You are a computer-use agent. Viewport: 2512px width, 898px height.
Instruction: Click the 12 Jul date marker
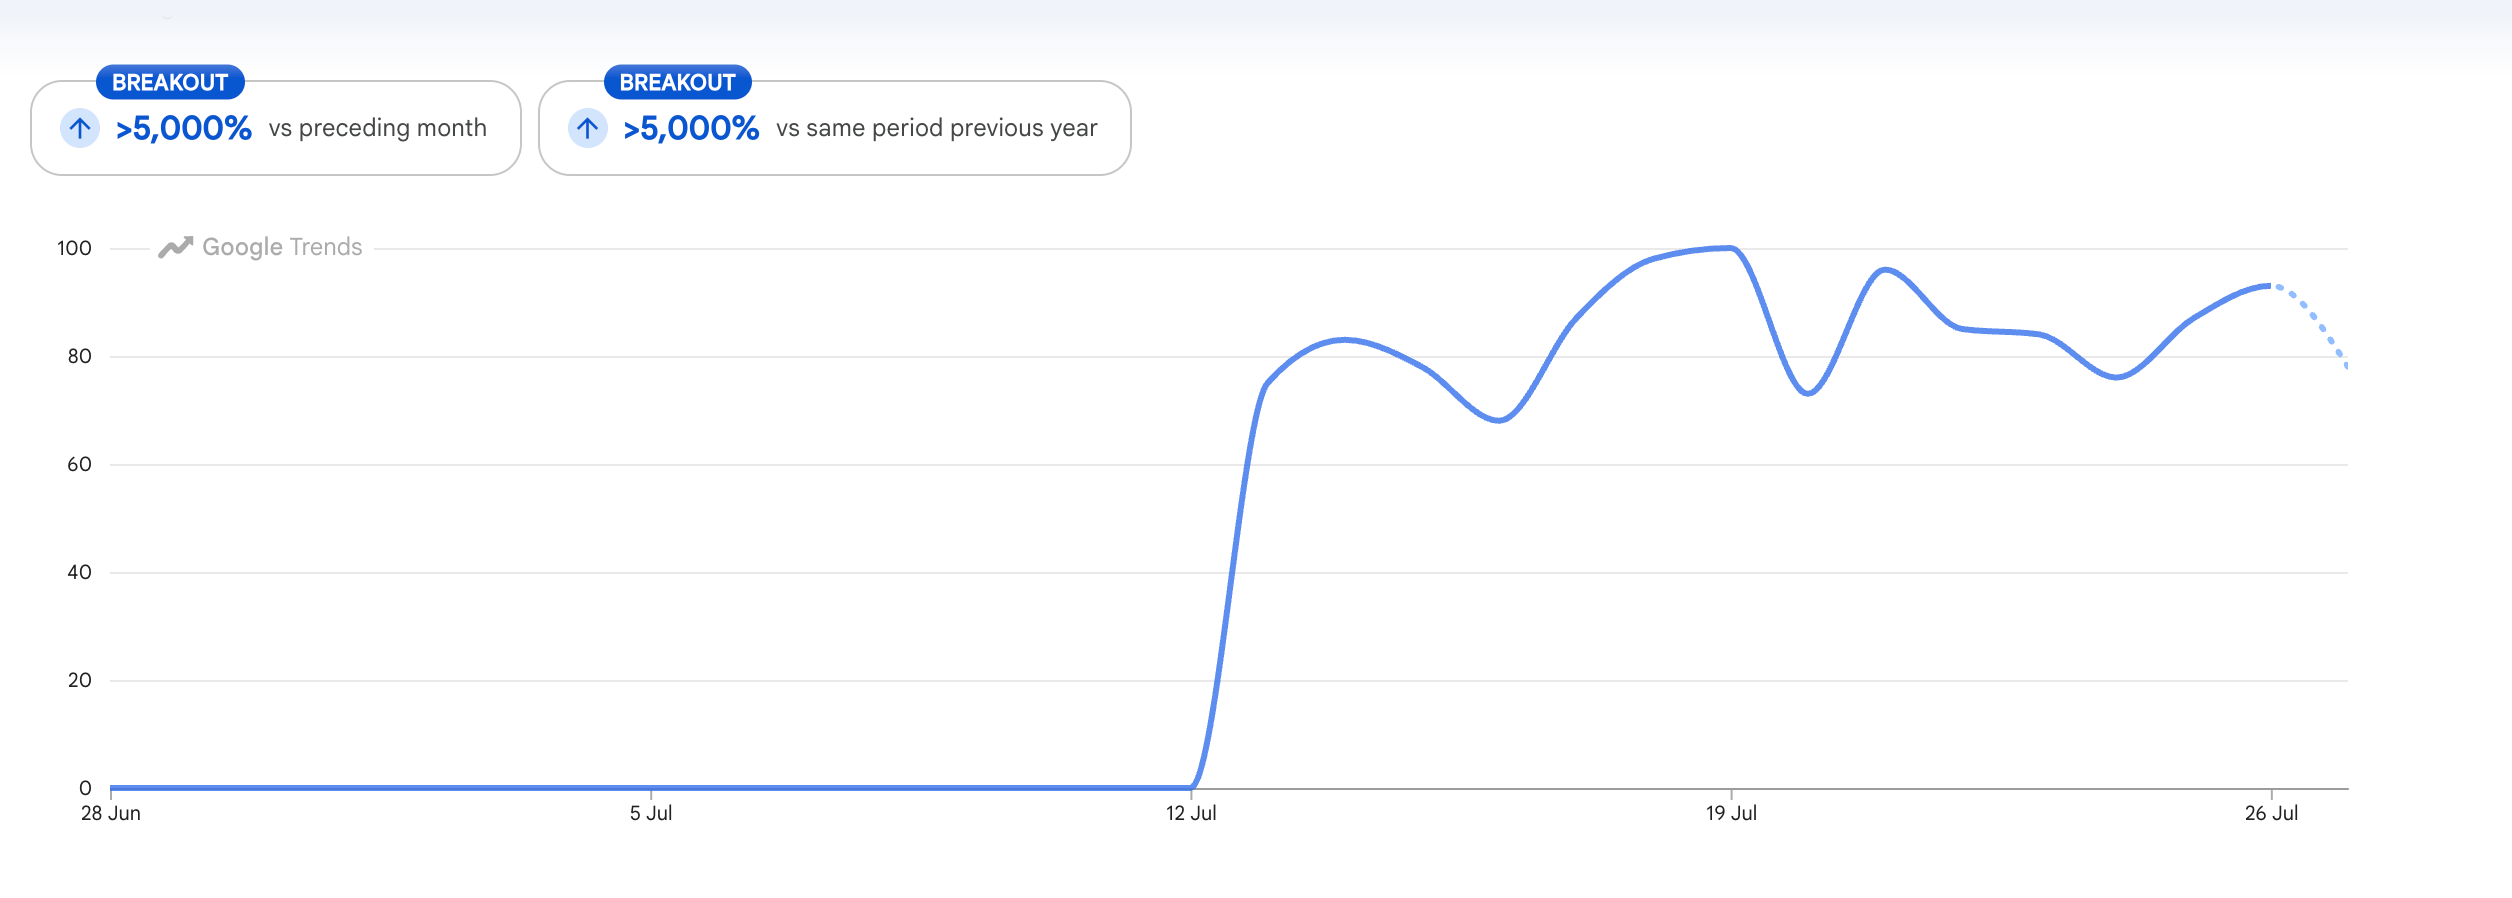[x=1191, y=813]
